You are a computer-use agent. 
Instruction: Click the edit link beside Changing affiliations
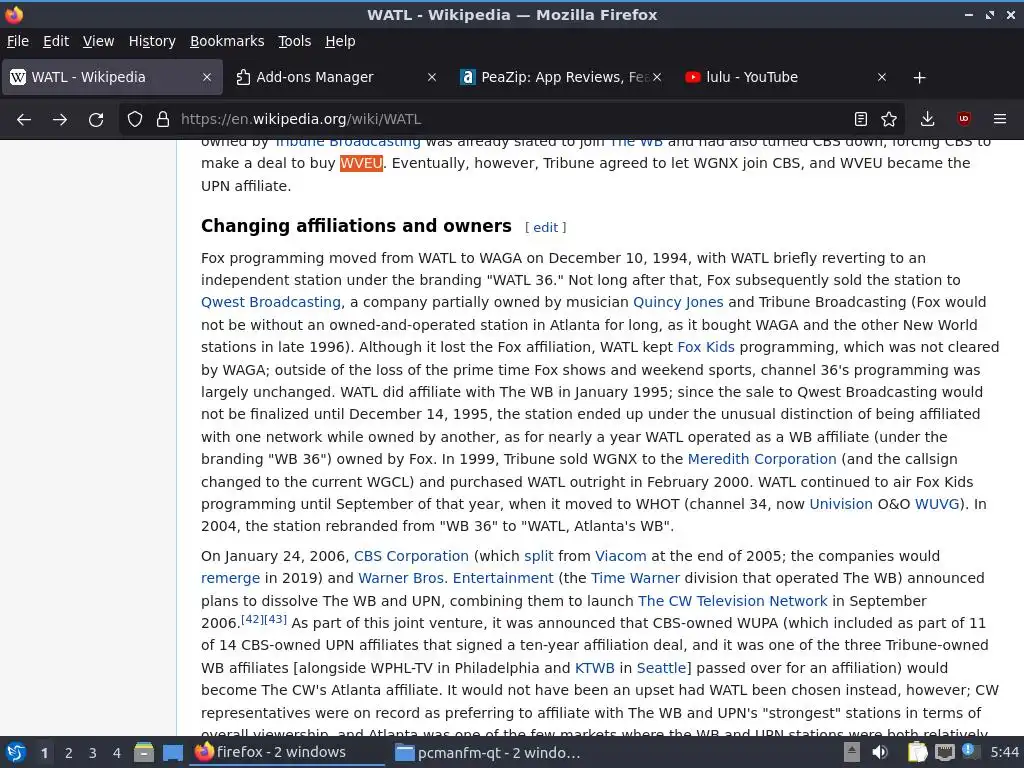click(545, 227)
